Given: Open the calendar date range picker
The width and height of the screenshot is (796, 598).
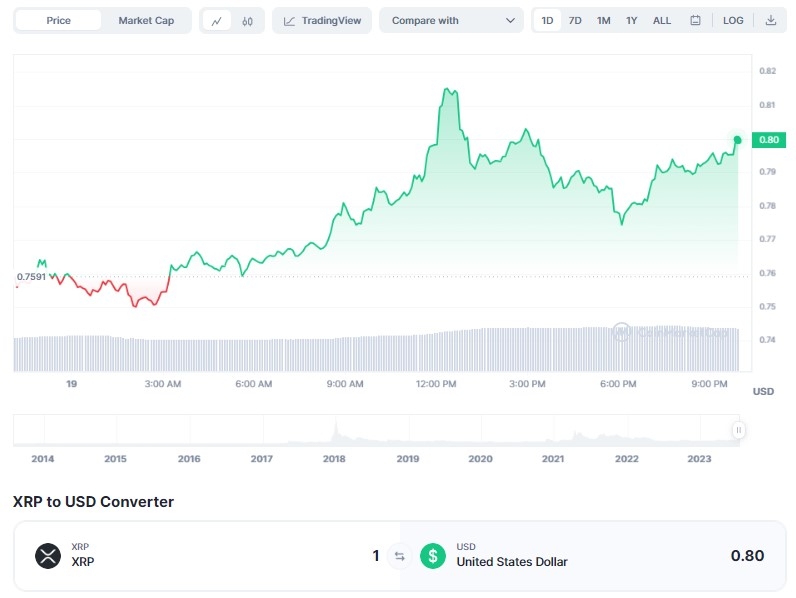Looking at the screenshot, I should [x=695, y=21].
